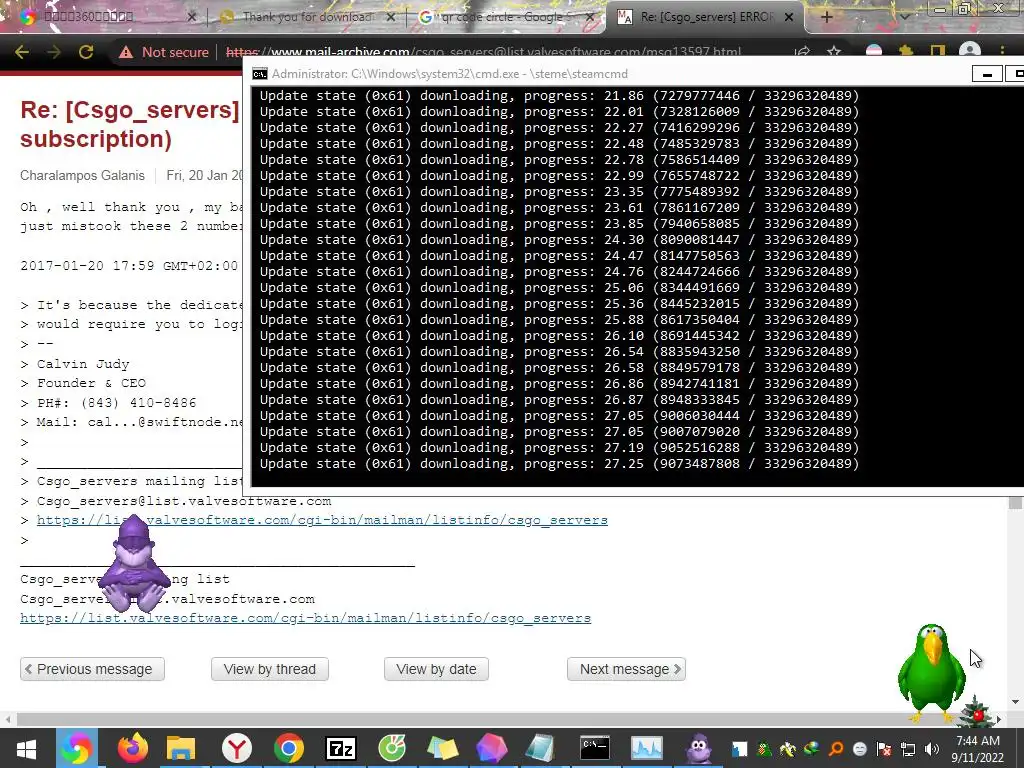Close the 'qr code circle' Google tab
This screenshot has height=768, width=1024.
590,17
